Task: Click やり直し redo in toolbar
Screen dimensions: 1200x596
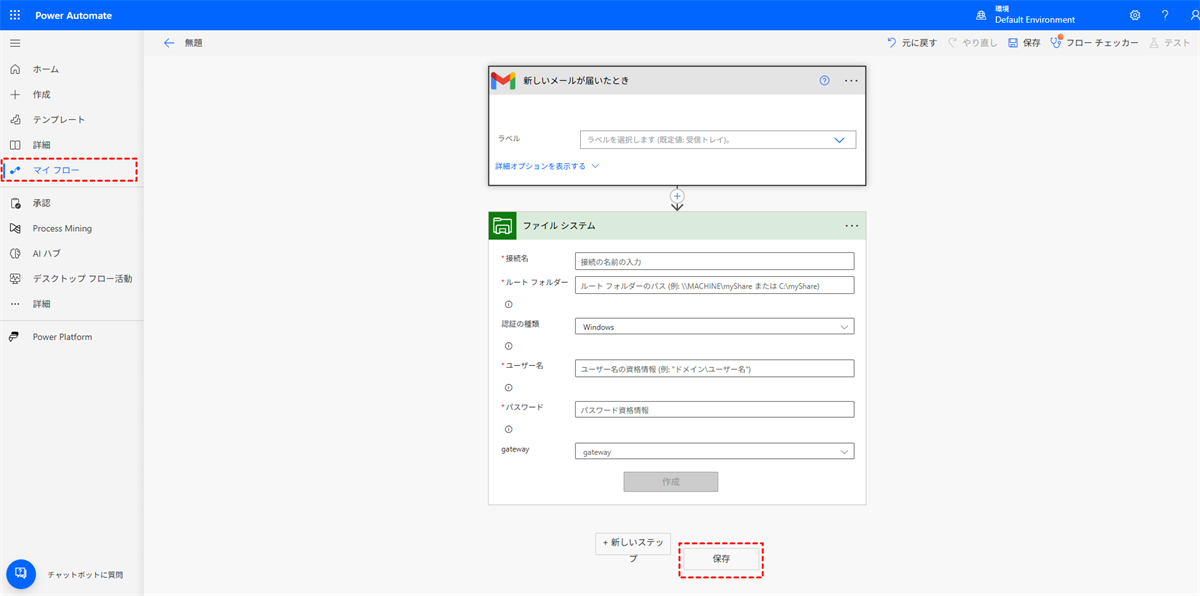Action: point(972,43)
